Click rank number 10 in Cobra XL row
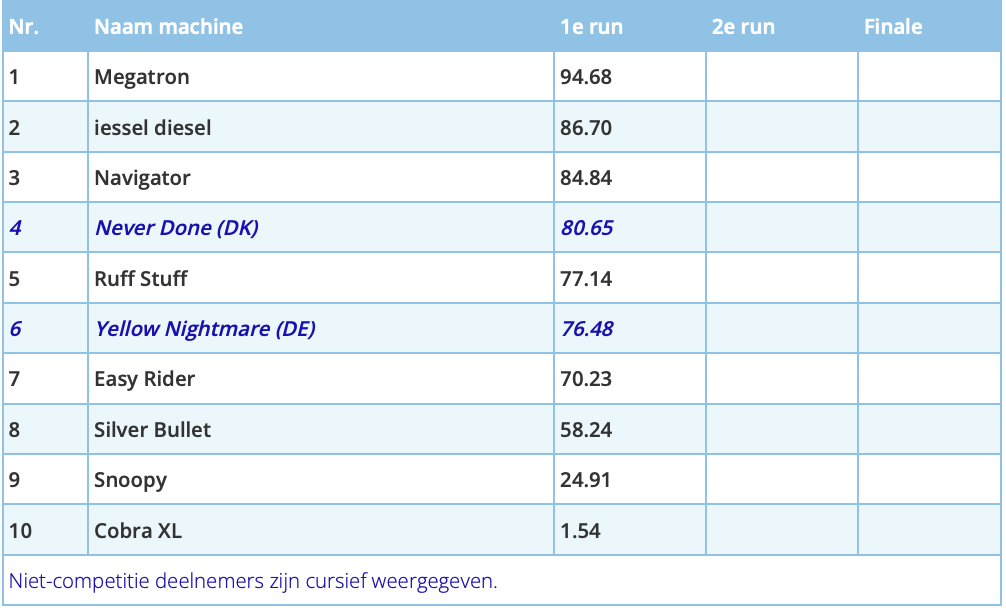 21,531
